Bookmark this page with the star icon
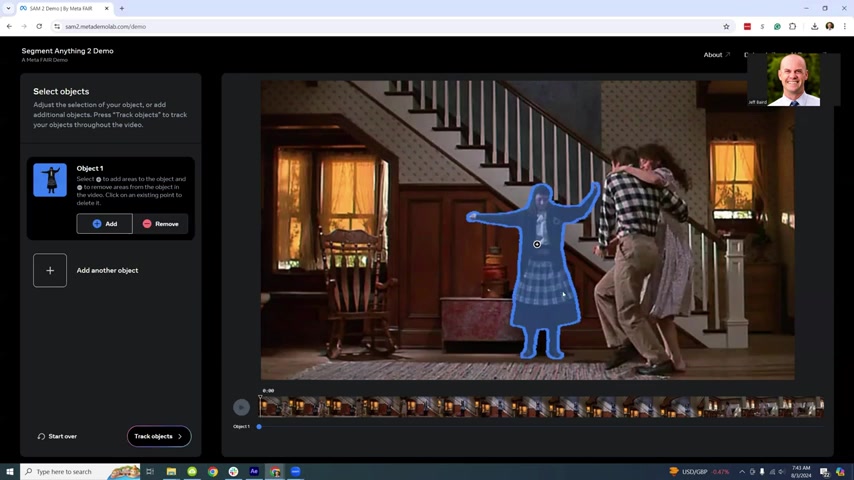854x480 pixels. point(726,26)
